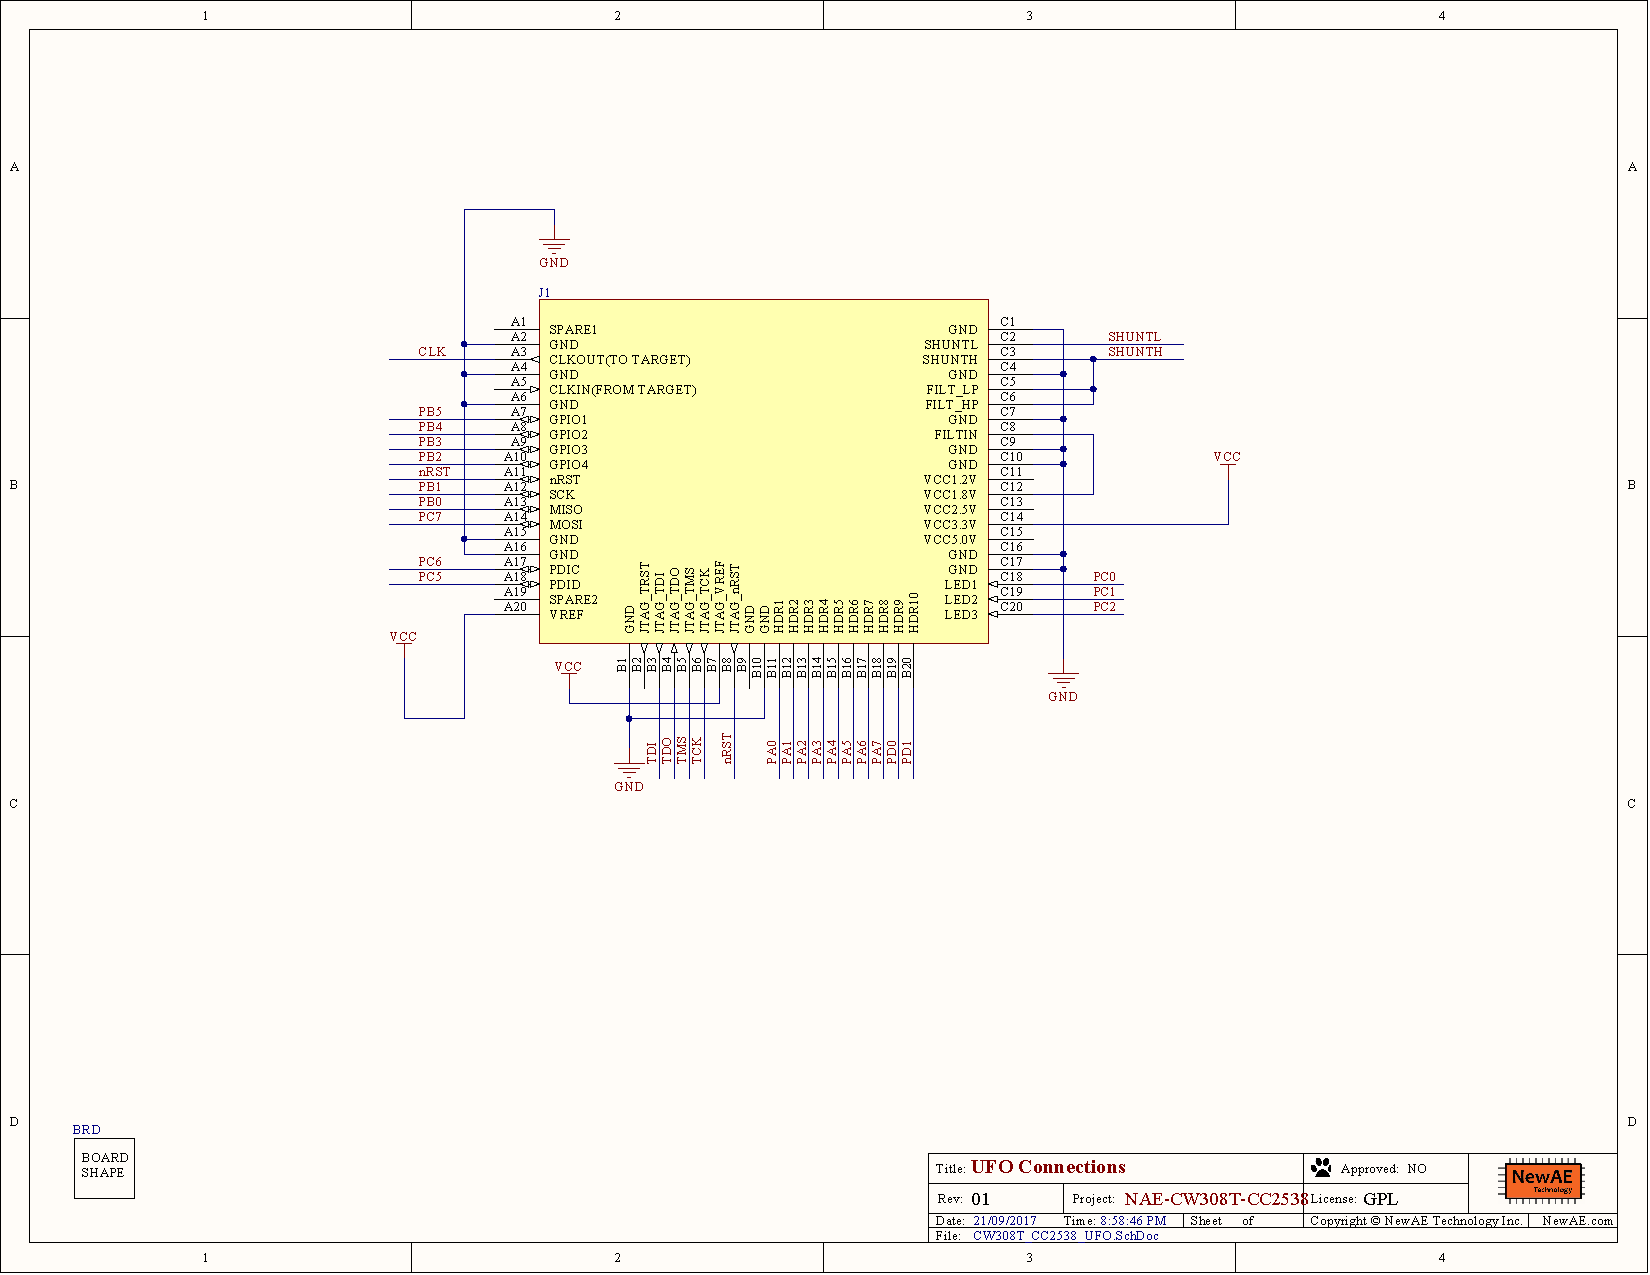This screenshot has height=1275, width=1650.
Task: Click the BRD designator label
Action: point(86,1129)
